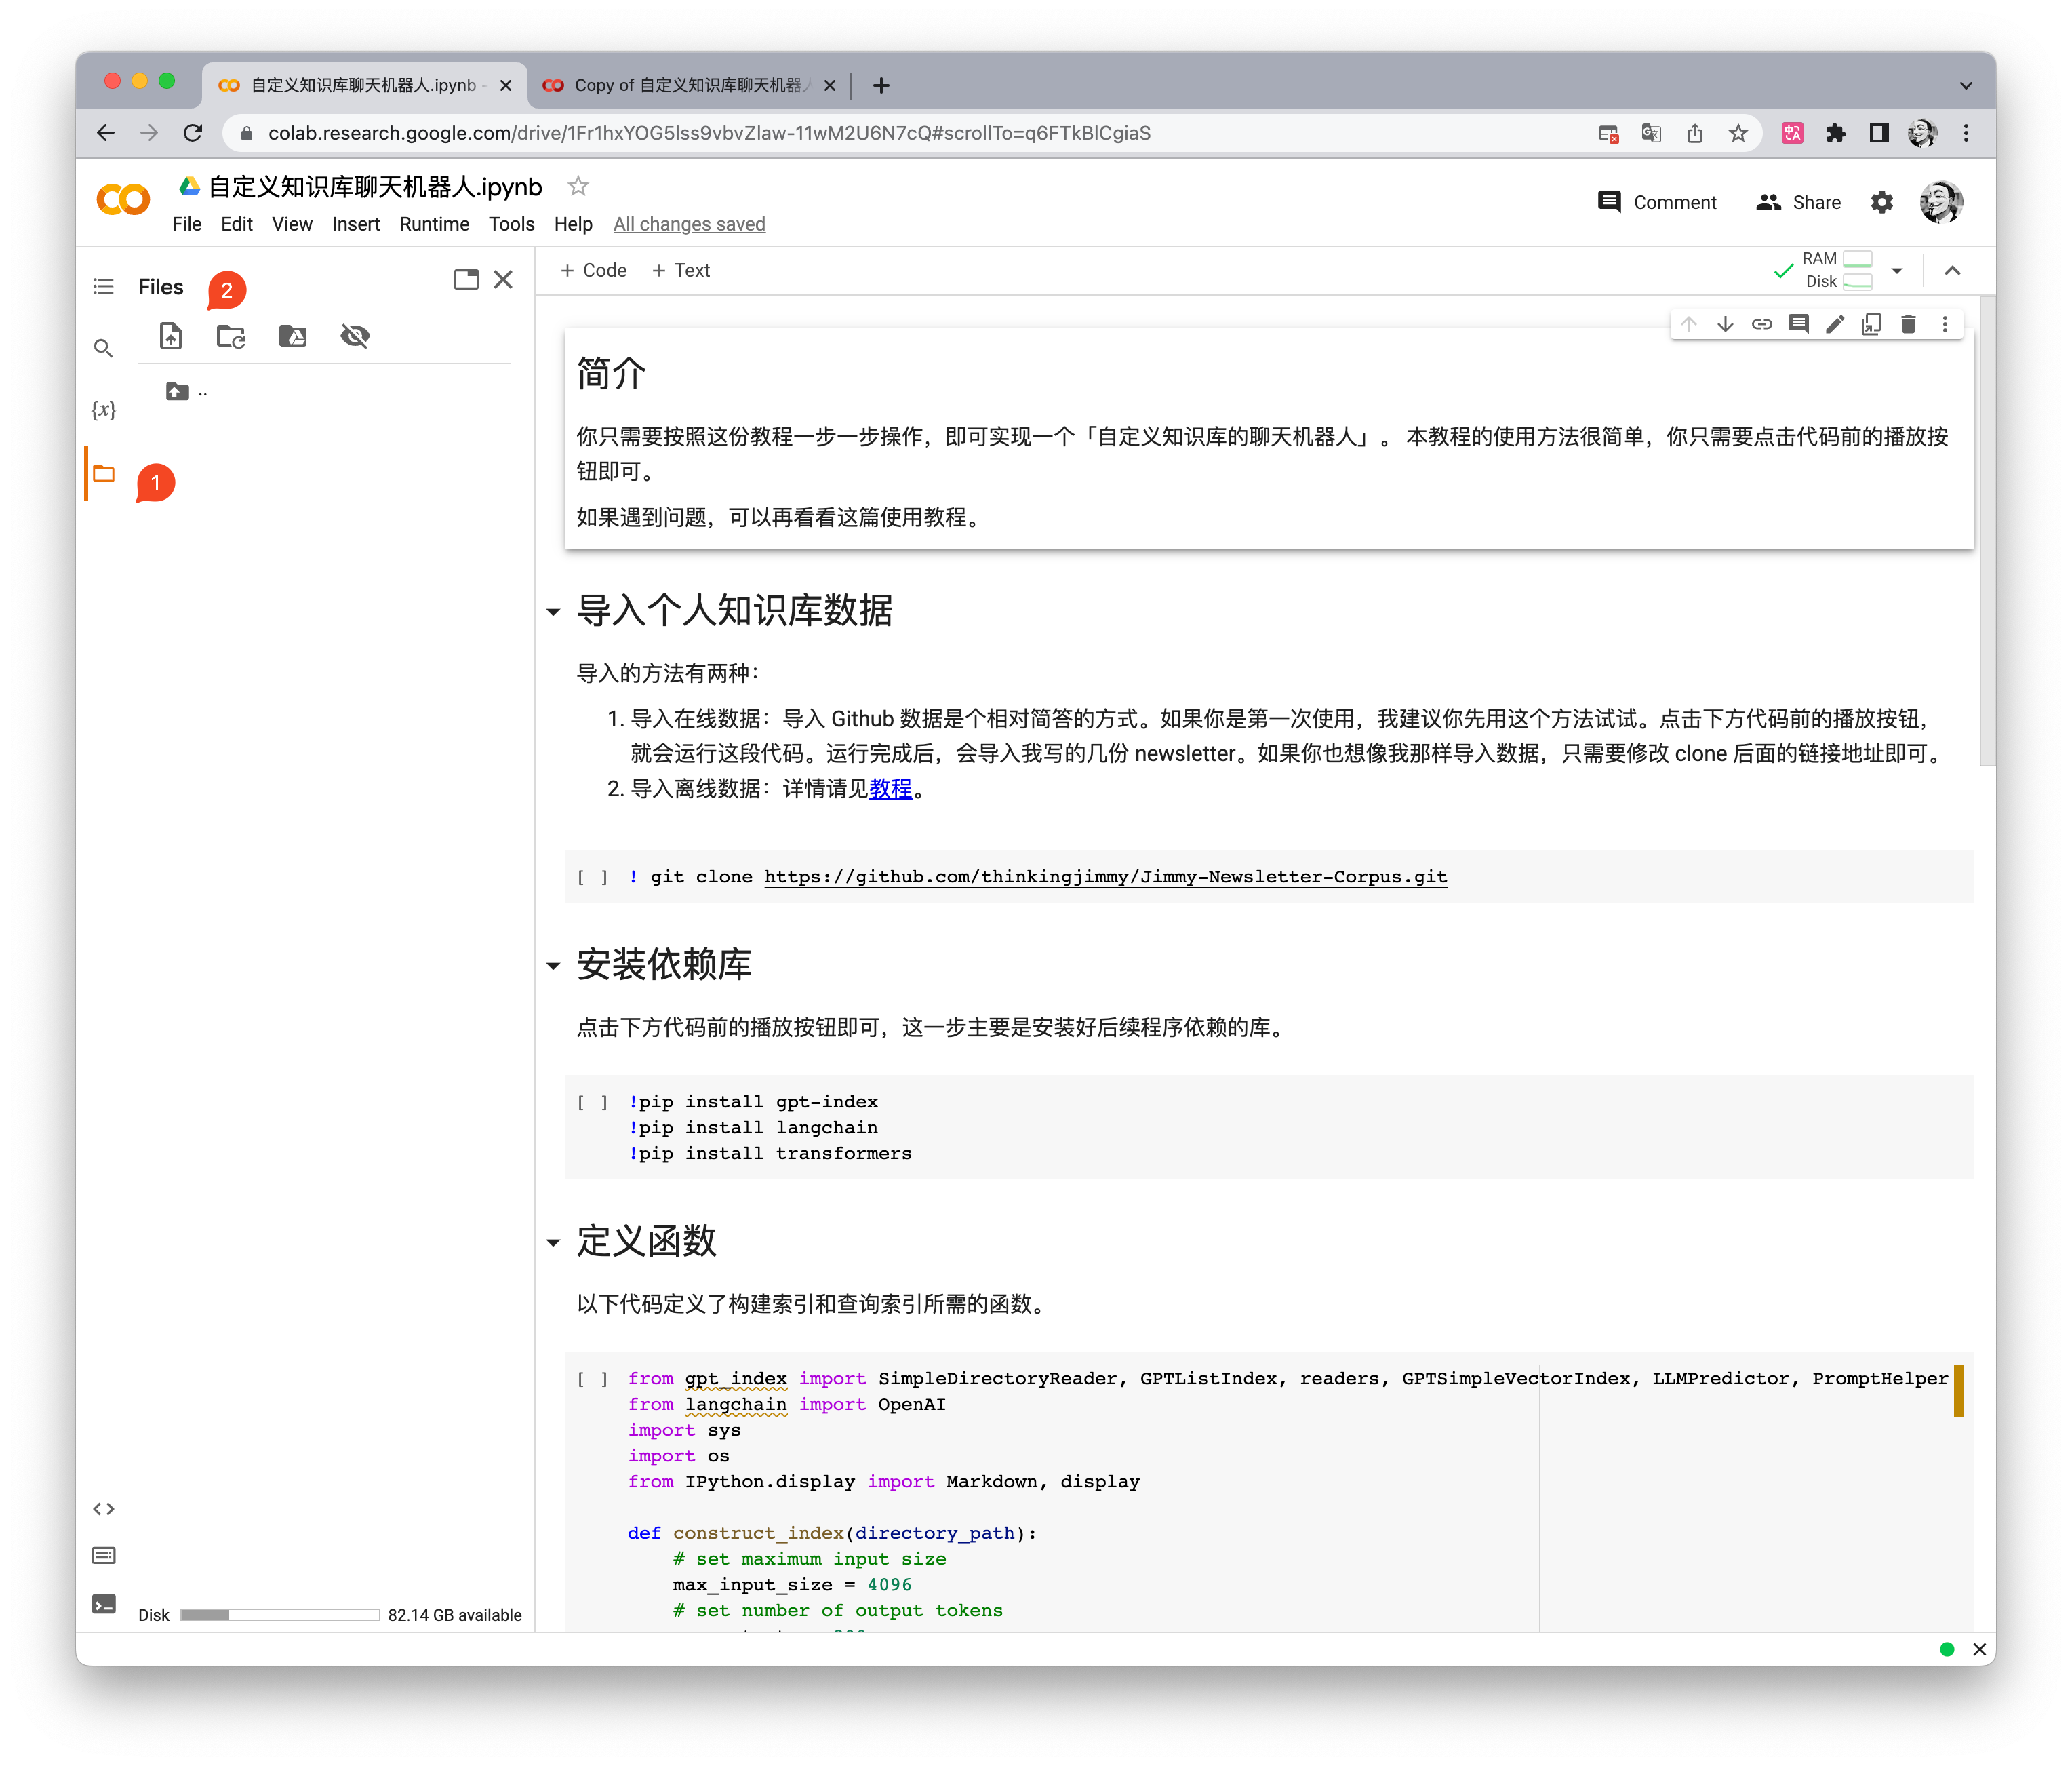The height and width of the screenshot is (1766, 2072).
Task: Open table of contents sidebar icon
Action: [103, 287]
